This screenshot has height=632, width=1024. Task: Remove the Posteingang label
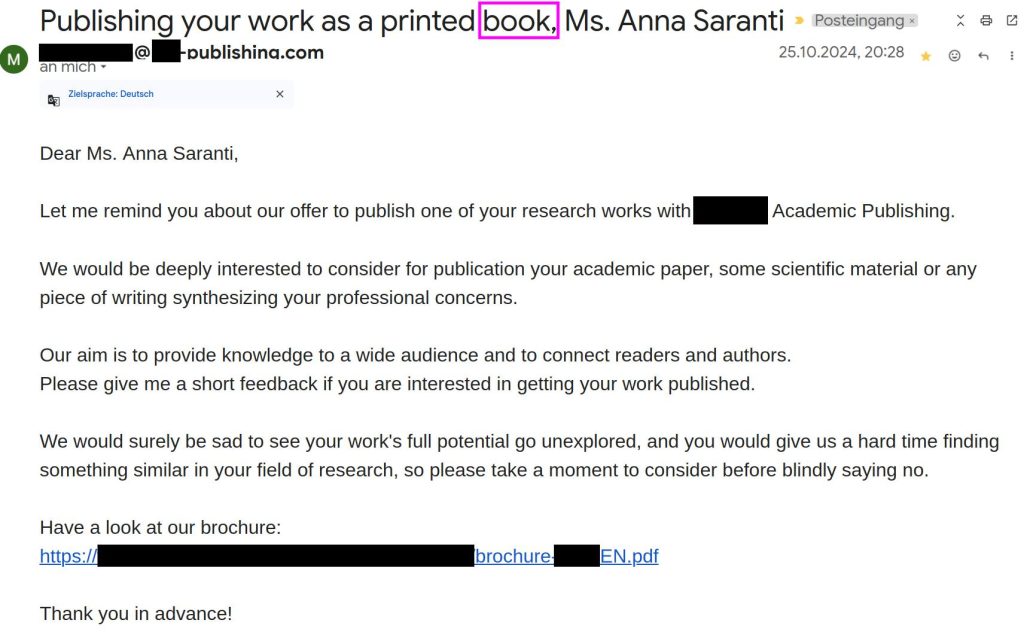912,21
